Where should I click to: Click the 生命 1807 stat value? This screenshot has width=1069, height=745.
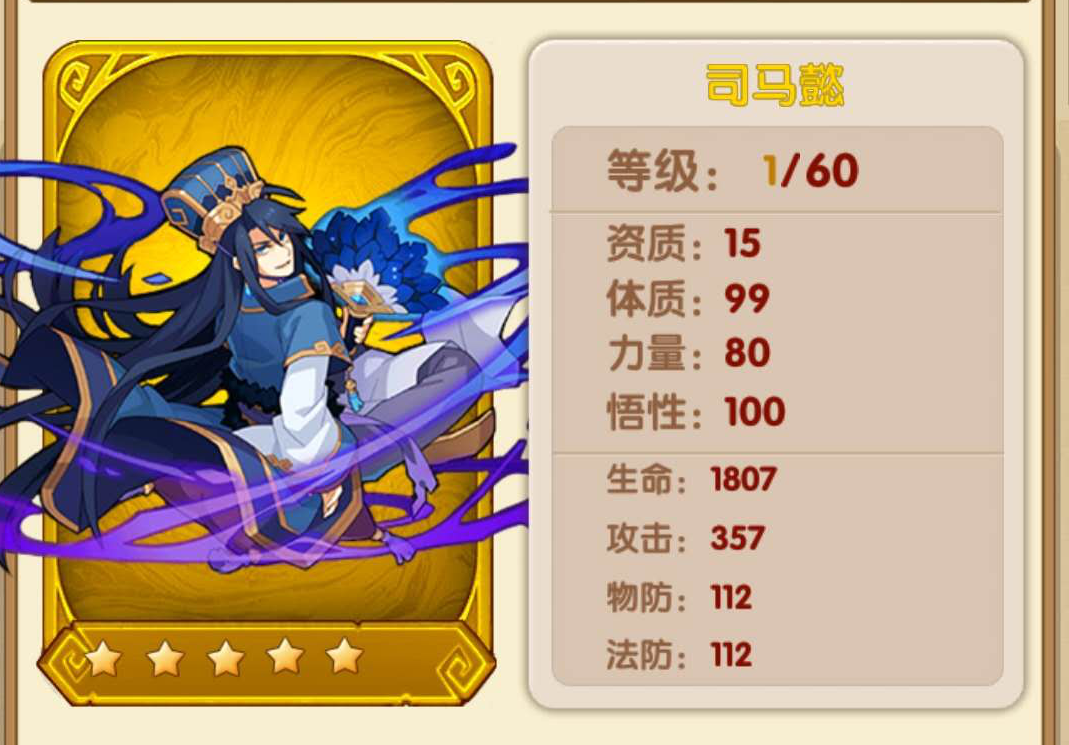(743, 479)
